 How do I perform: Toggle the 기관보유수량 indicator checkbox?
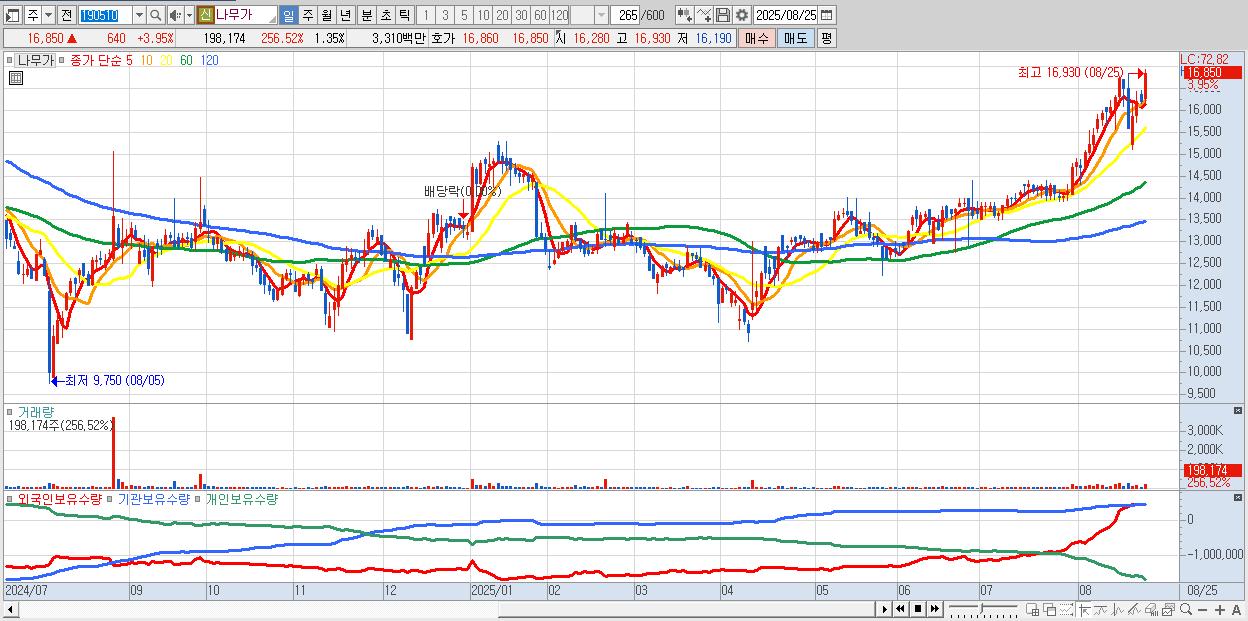click(110, 499)
